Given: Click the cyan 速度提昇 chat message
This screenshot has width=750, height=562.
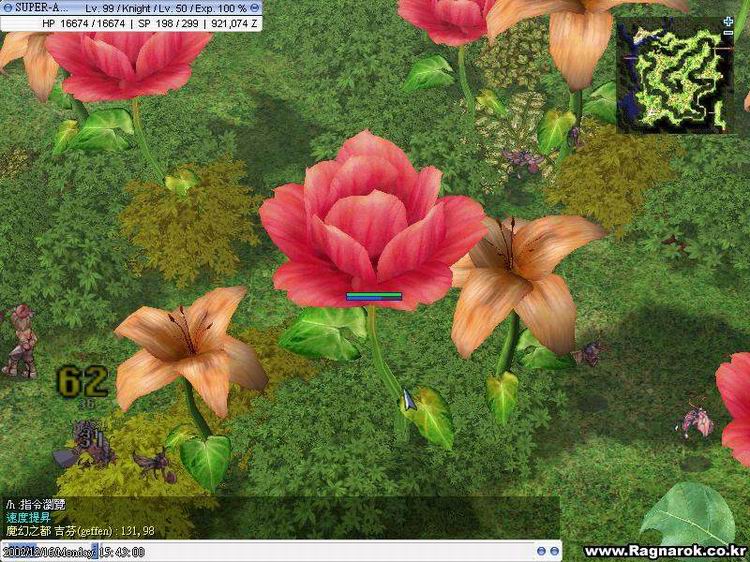Looking at the screenshot, I should click(28, 518).
